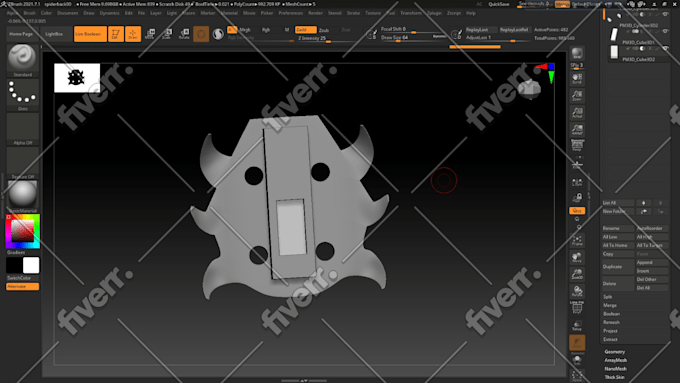The image size is (680, 383).
Task: Select the Move gizmo tool
Action: click(x=150, y=34)
